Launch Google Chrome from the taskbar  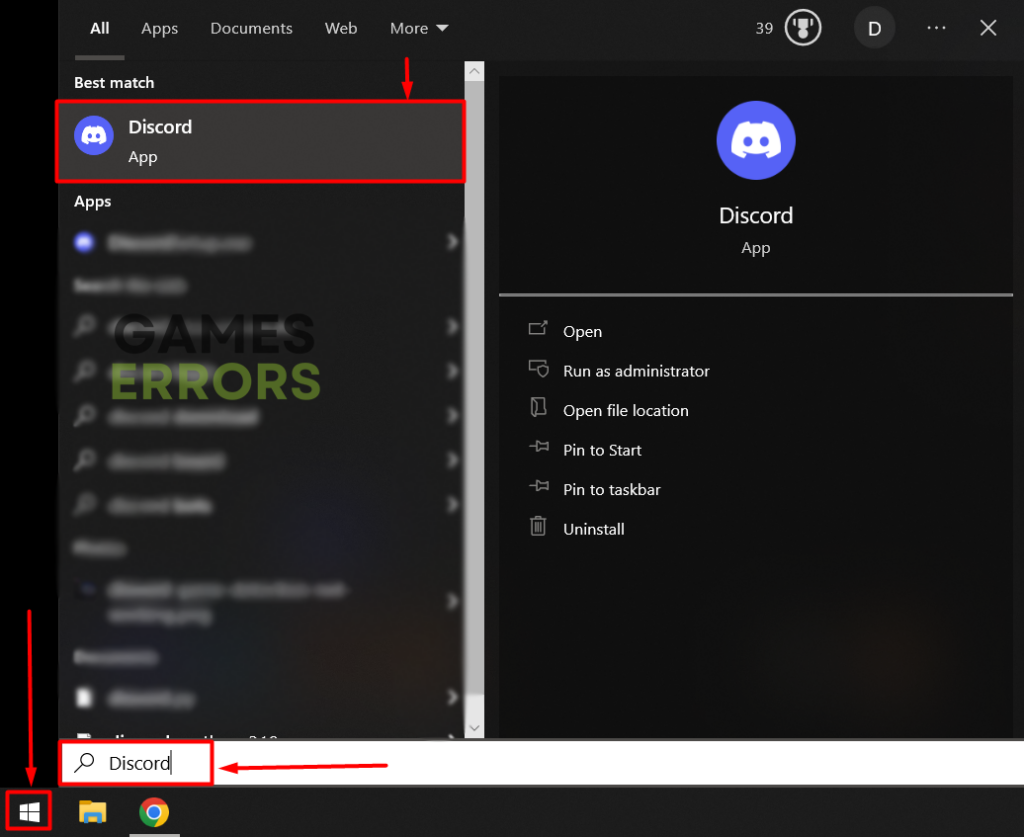pos(154,812)
